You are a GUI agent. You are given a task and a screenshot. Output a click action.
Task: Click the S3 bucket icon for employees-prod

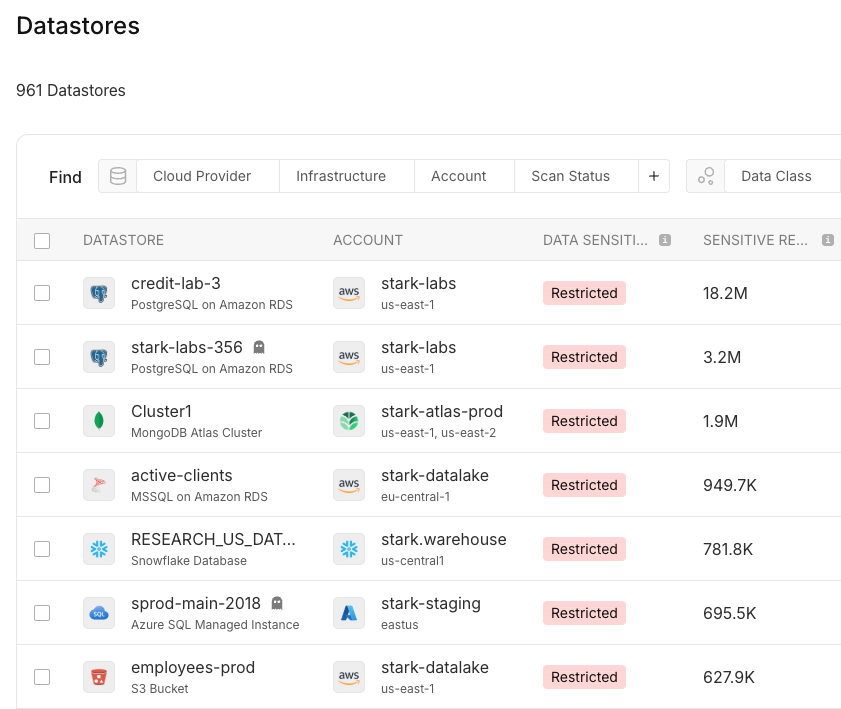(x=99, y=677)
